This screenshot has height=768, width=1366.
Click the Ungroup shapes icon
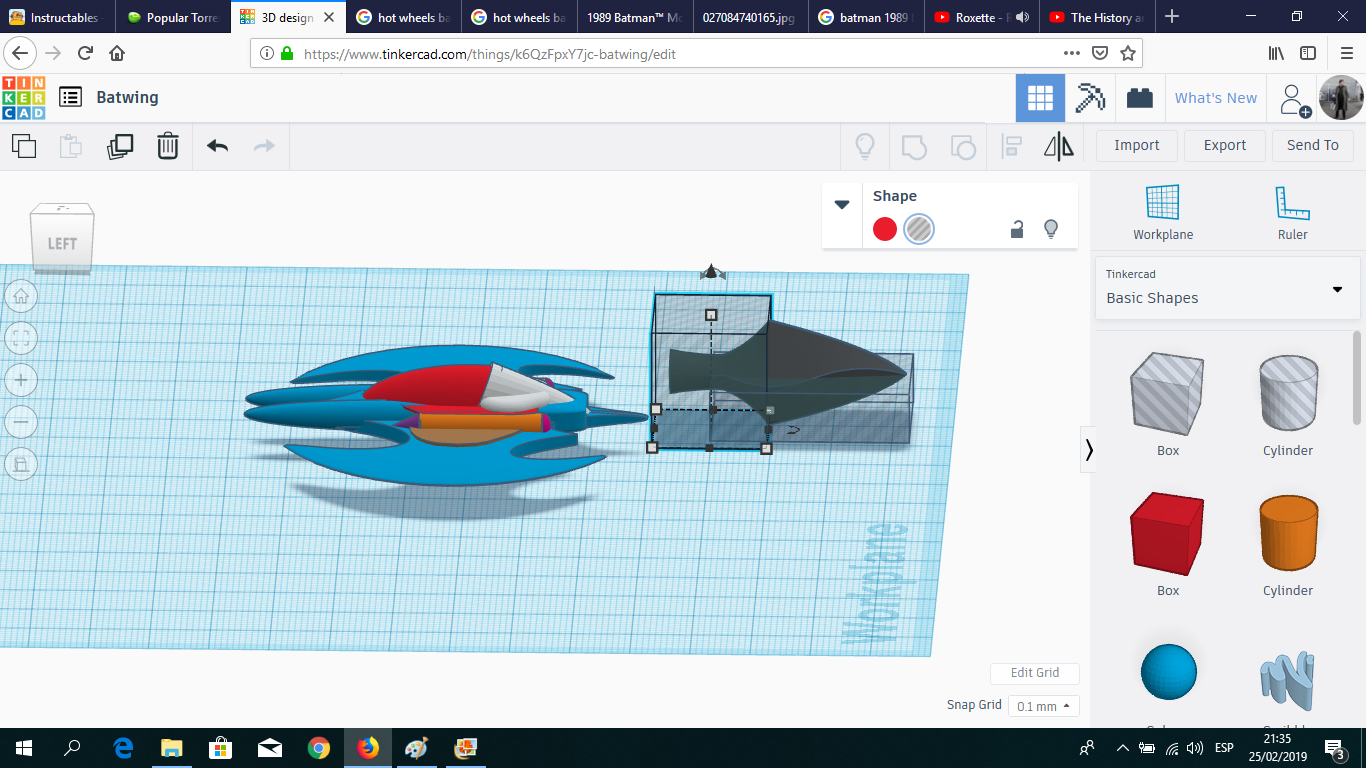[x=962, y=147]
